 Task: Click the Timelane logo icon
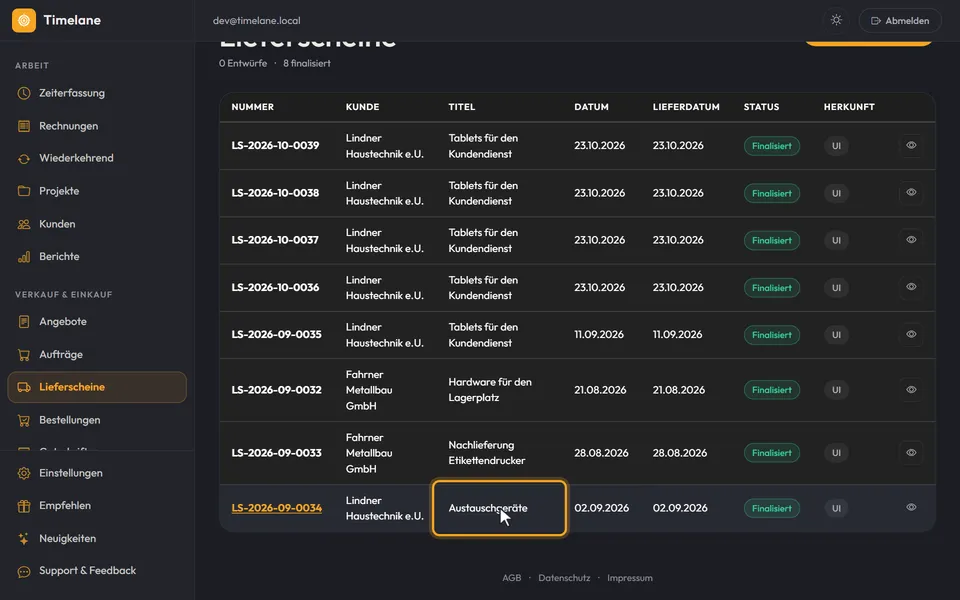coord(24,20)
